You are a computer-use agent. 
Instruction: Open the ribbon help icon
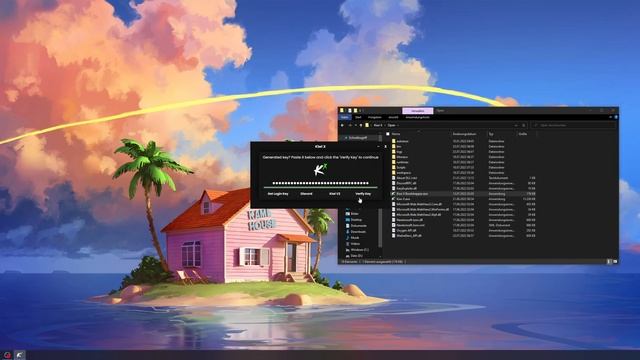pyautogui.click(x=616, y=117)
